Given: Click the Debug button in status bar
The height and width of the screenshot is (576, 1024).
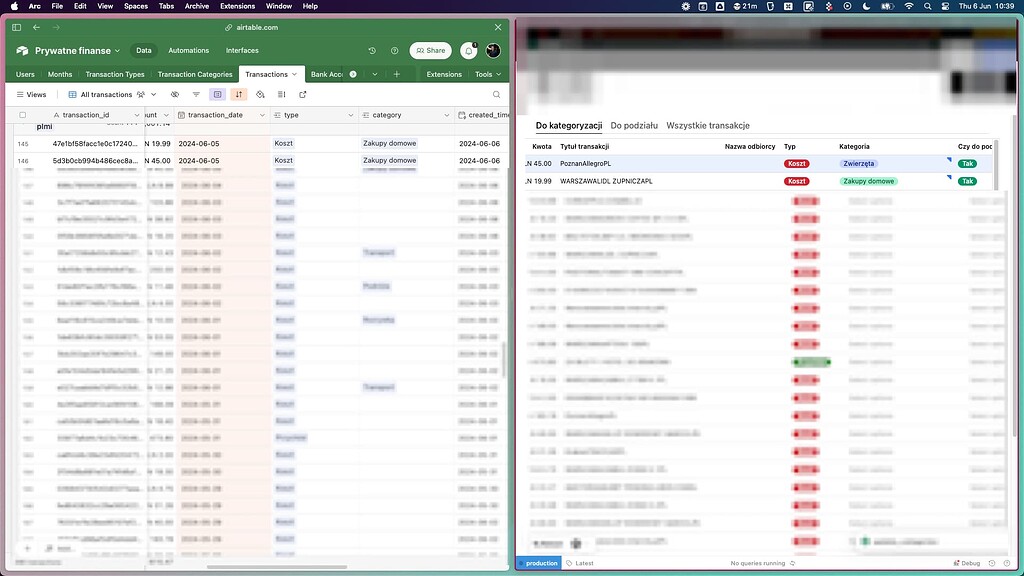Looking at the screenshot, I should [966, 563].
